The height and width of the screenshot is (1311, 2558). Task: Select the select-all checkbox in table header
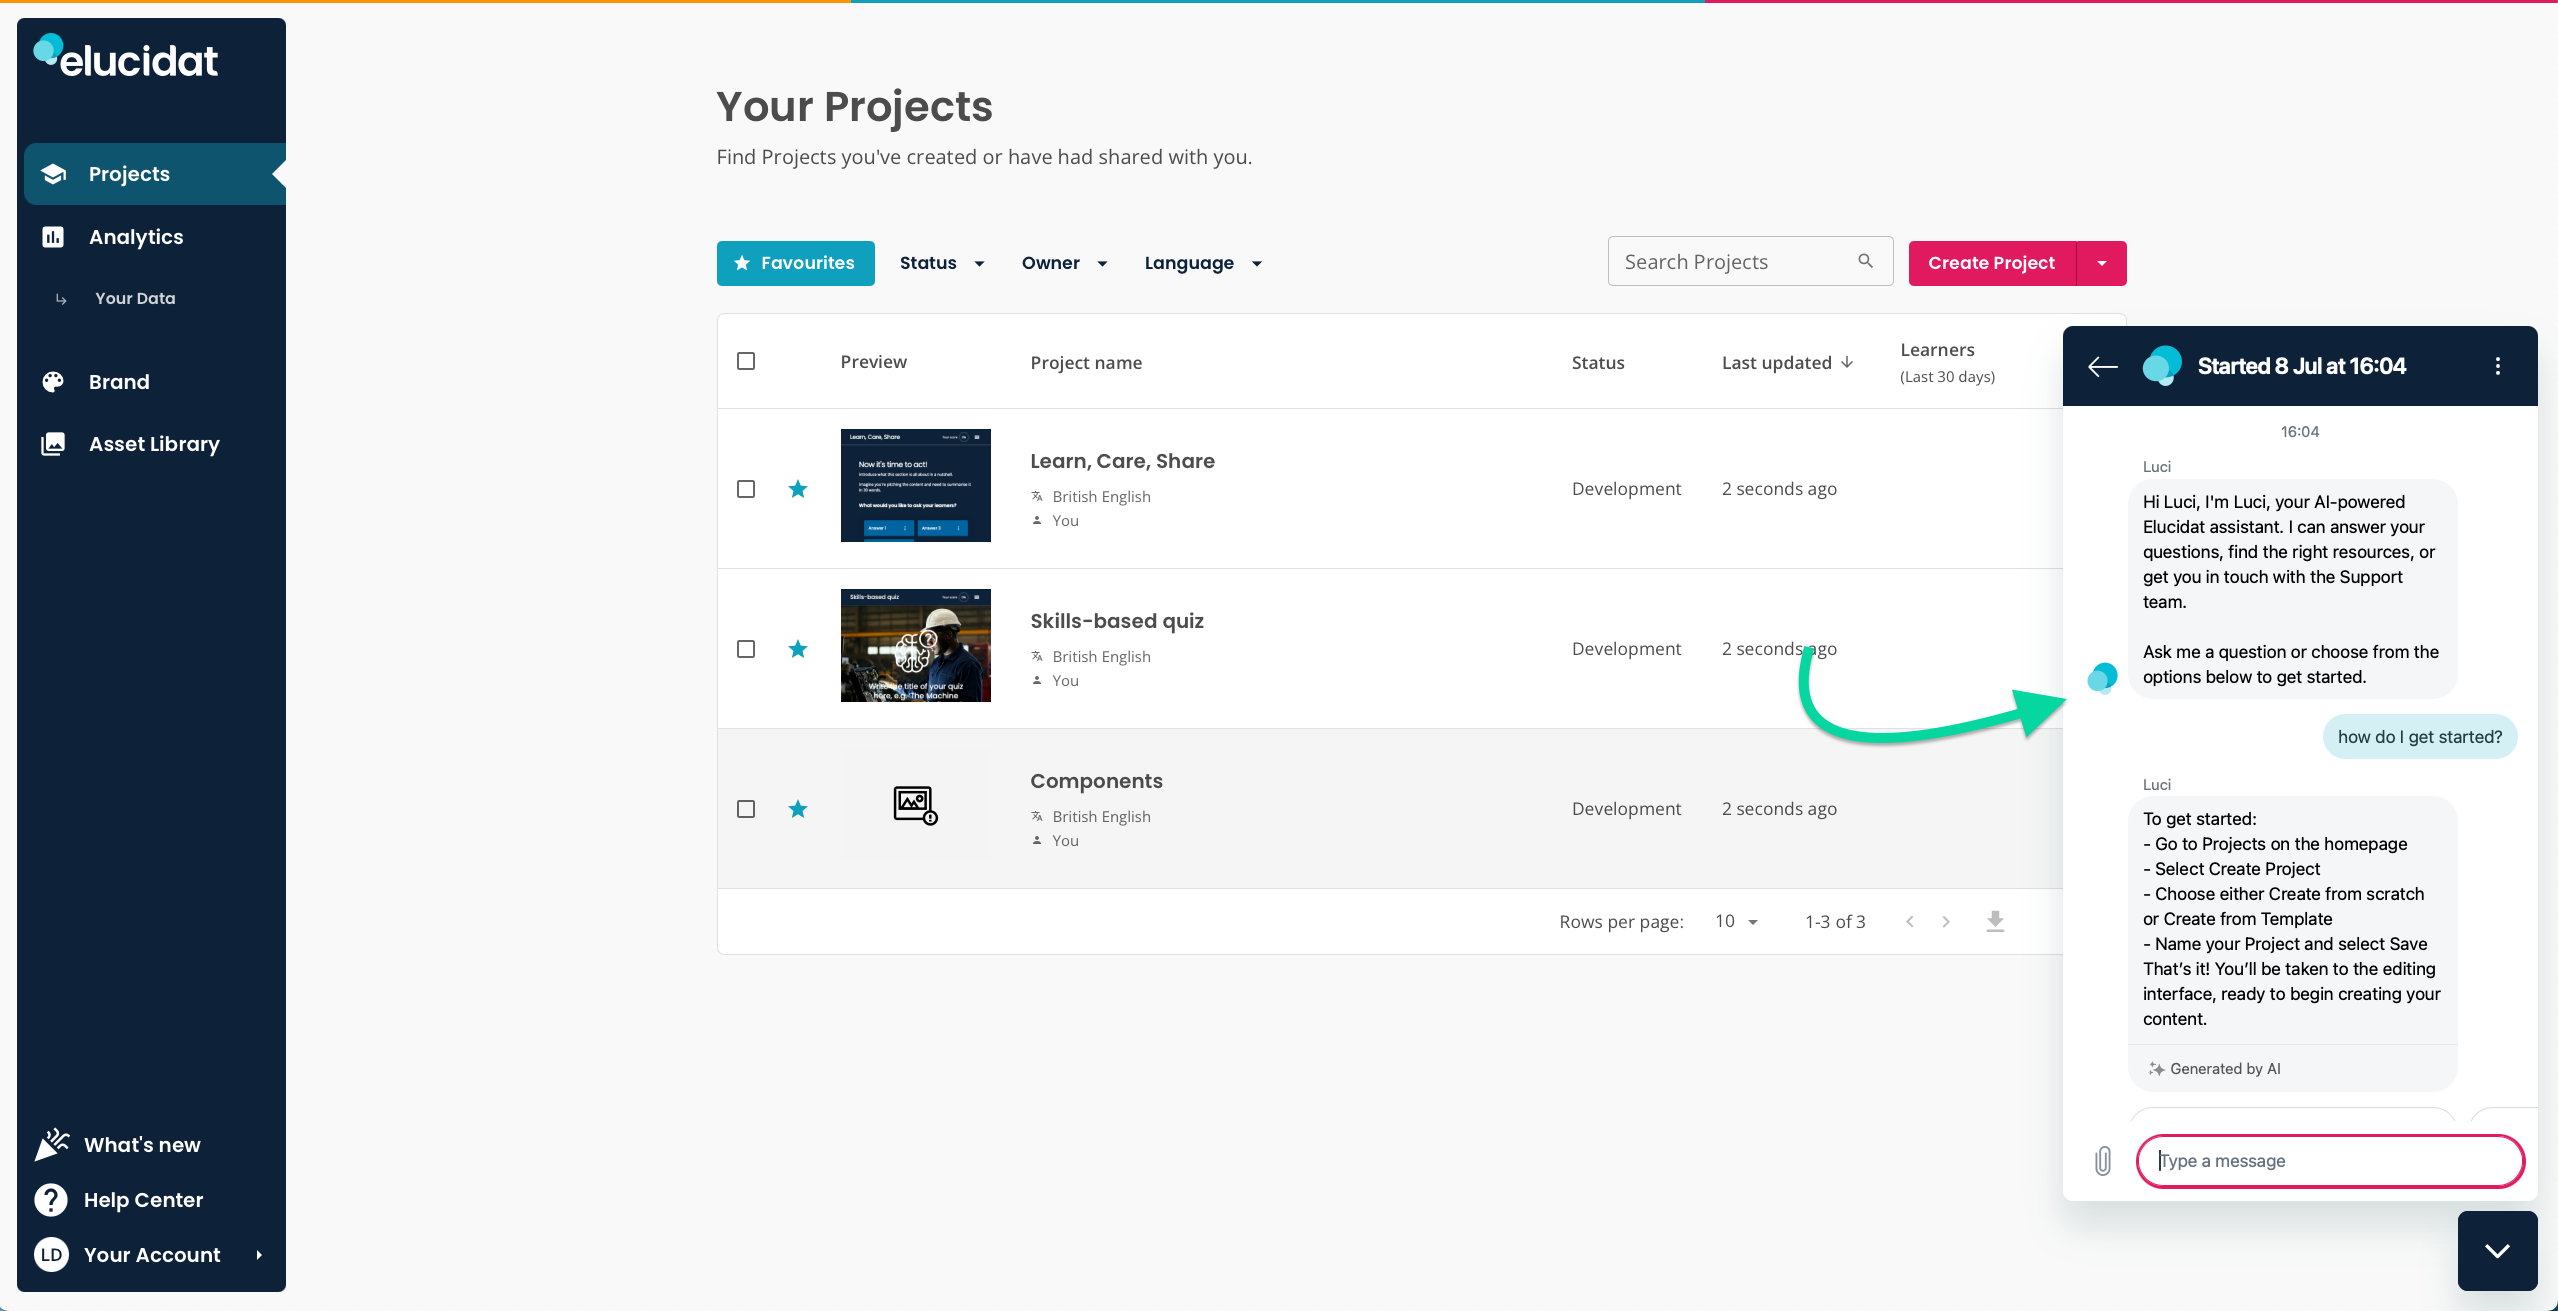click(746, 360)
